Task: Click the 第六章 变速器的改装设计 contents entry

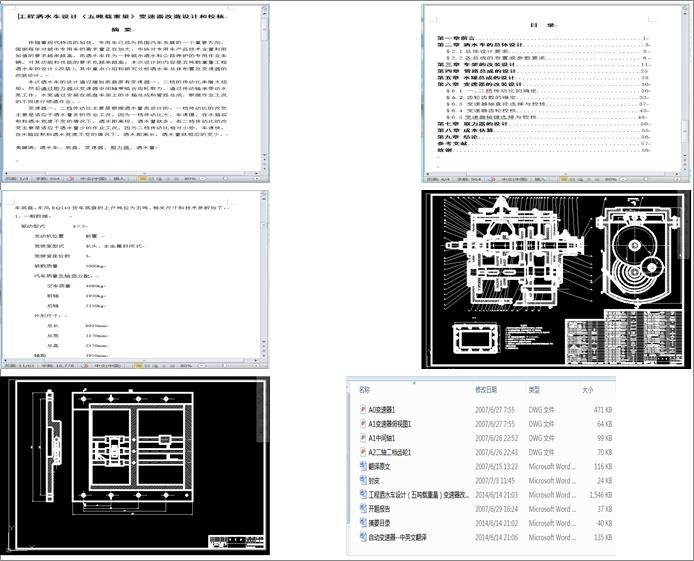Action: click(x=544, y=84)
